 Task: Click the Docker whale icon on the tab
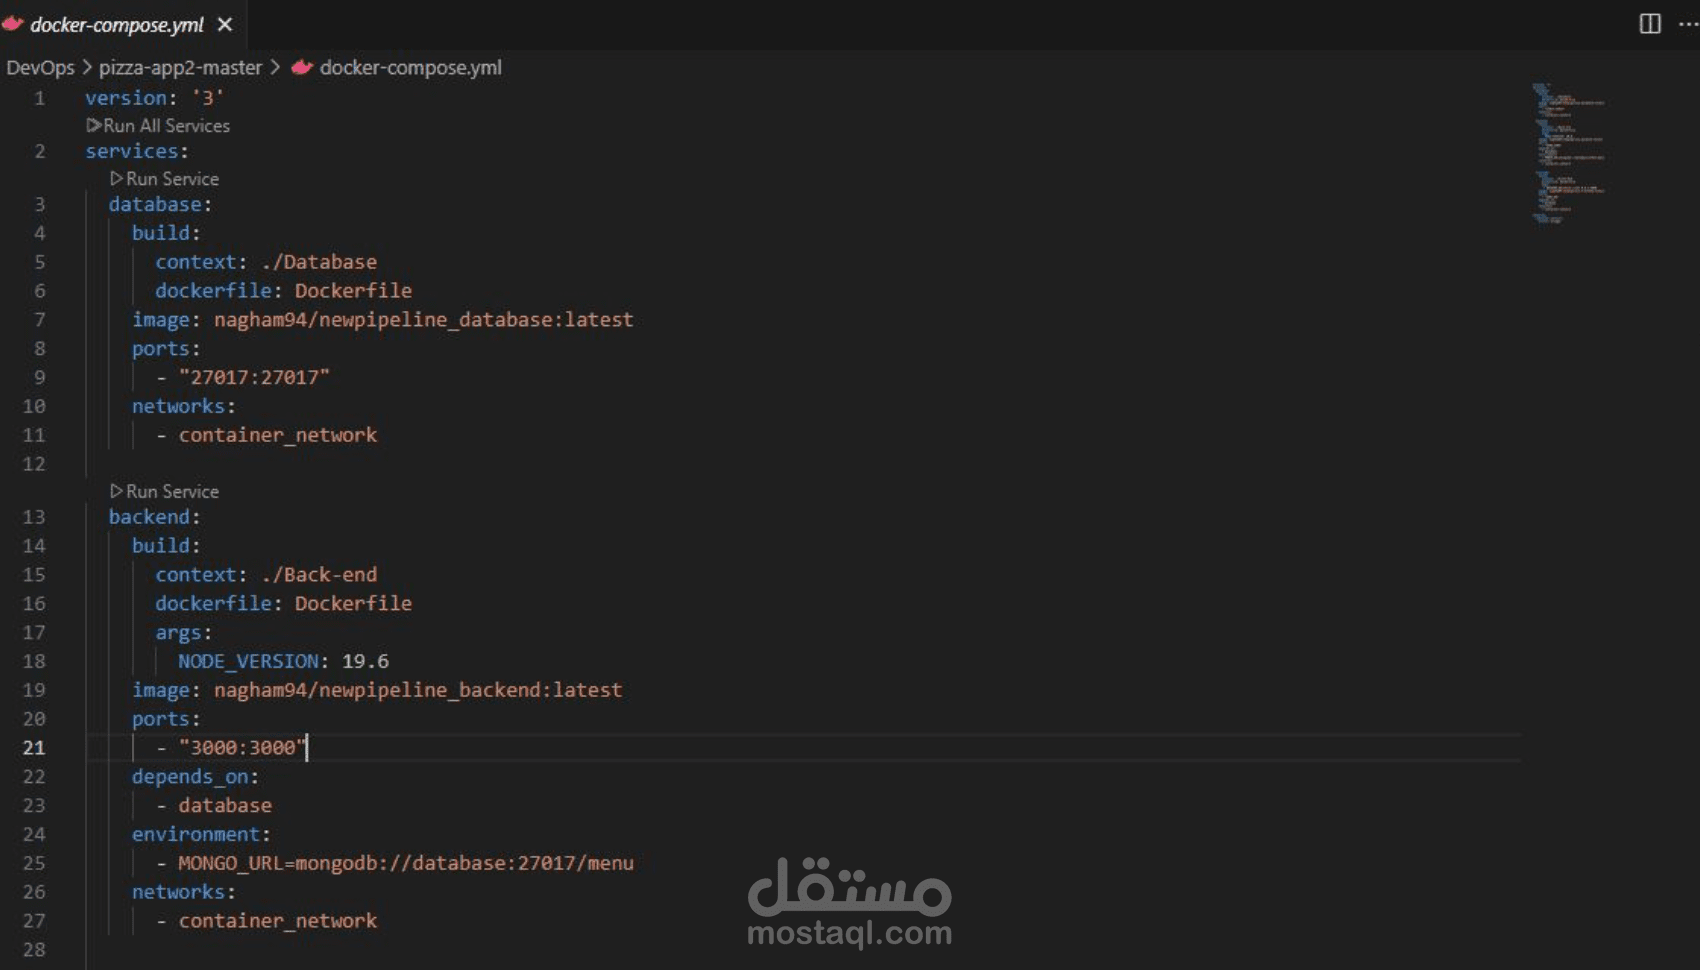point(13,24)
